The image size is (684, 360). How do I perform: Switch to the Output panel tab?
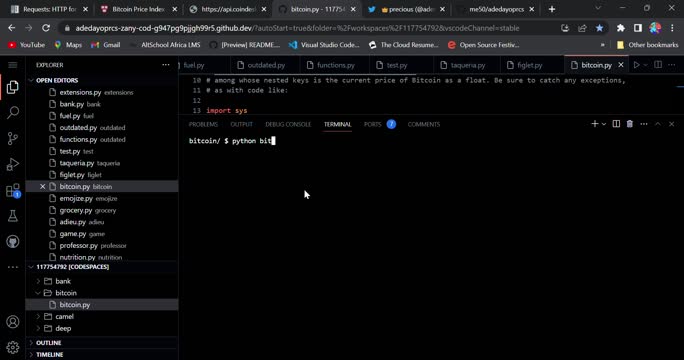tap(241, 124)
